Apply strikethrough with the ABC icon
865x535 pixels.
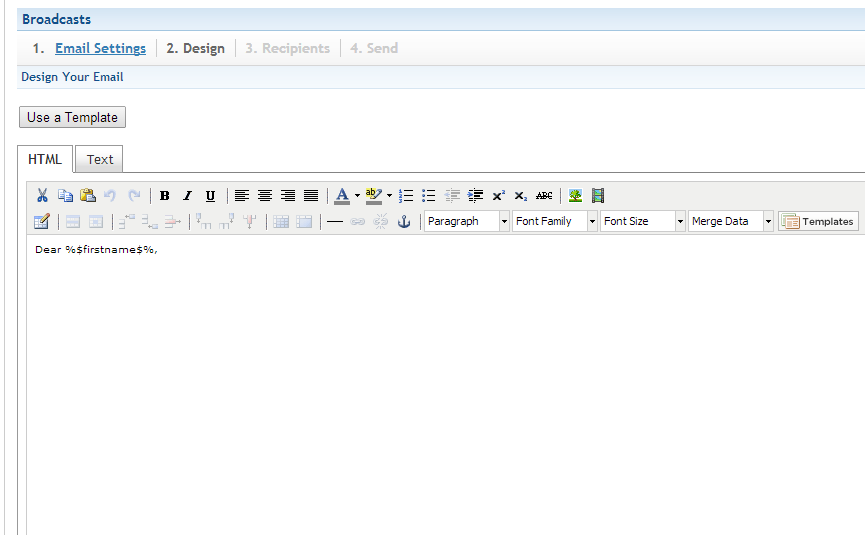pyautogui.click(x=544, y=196)
